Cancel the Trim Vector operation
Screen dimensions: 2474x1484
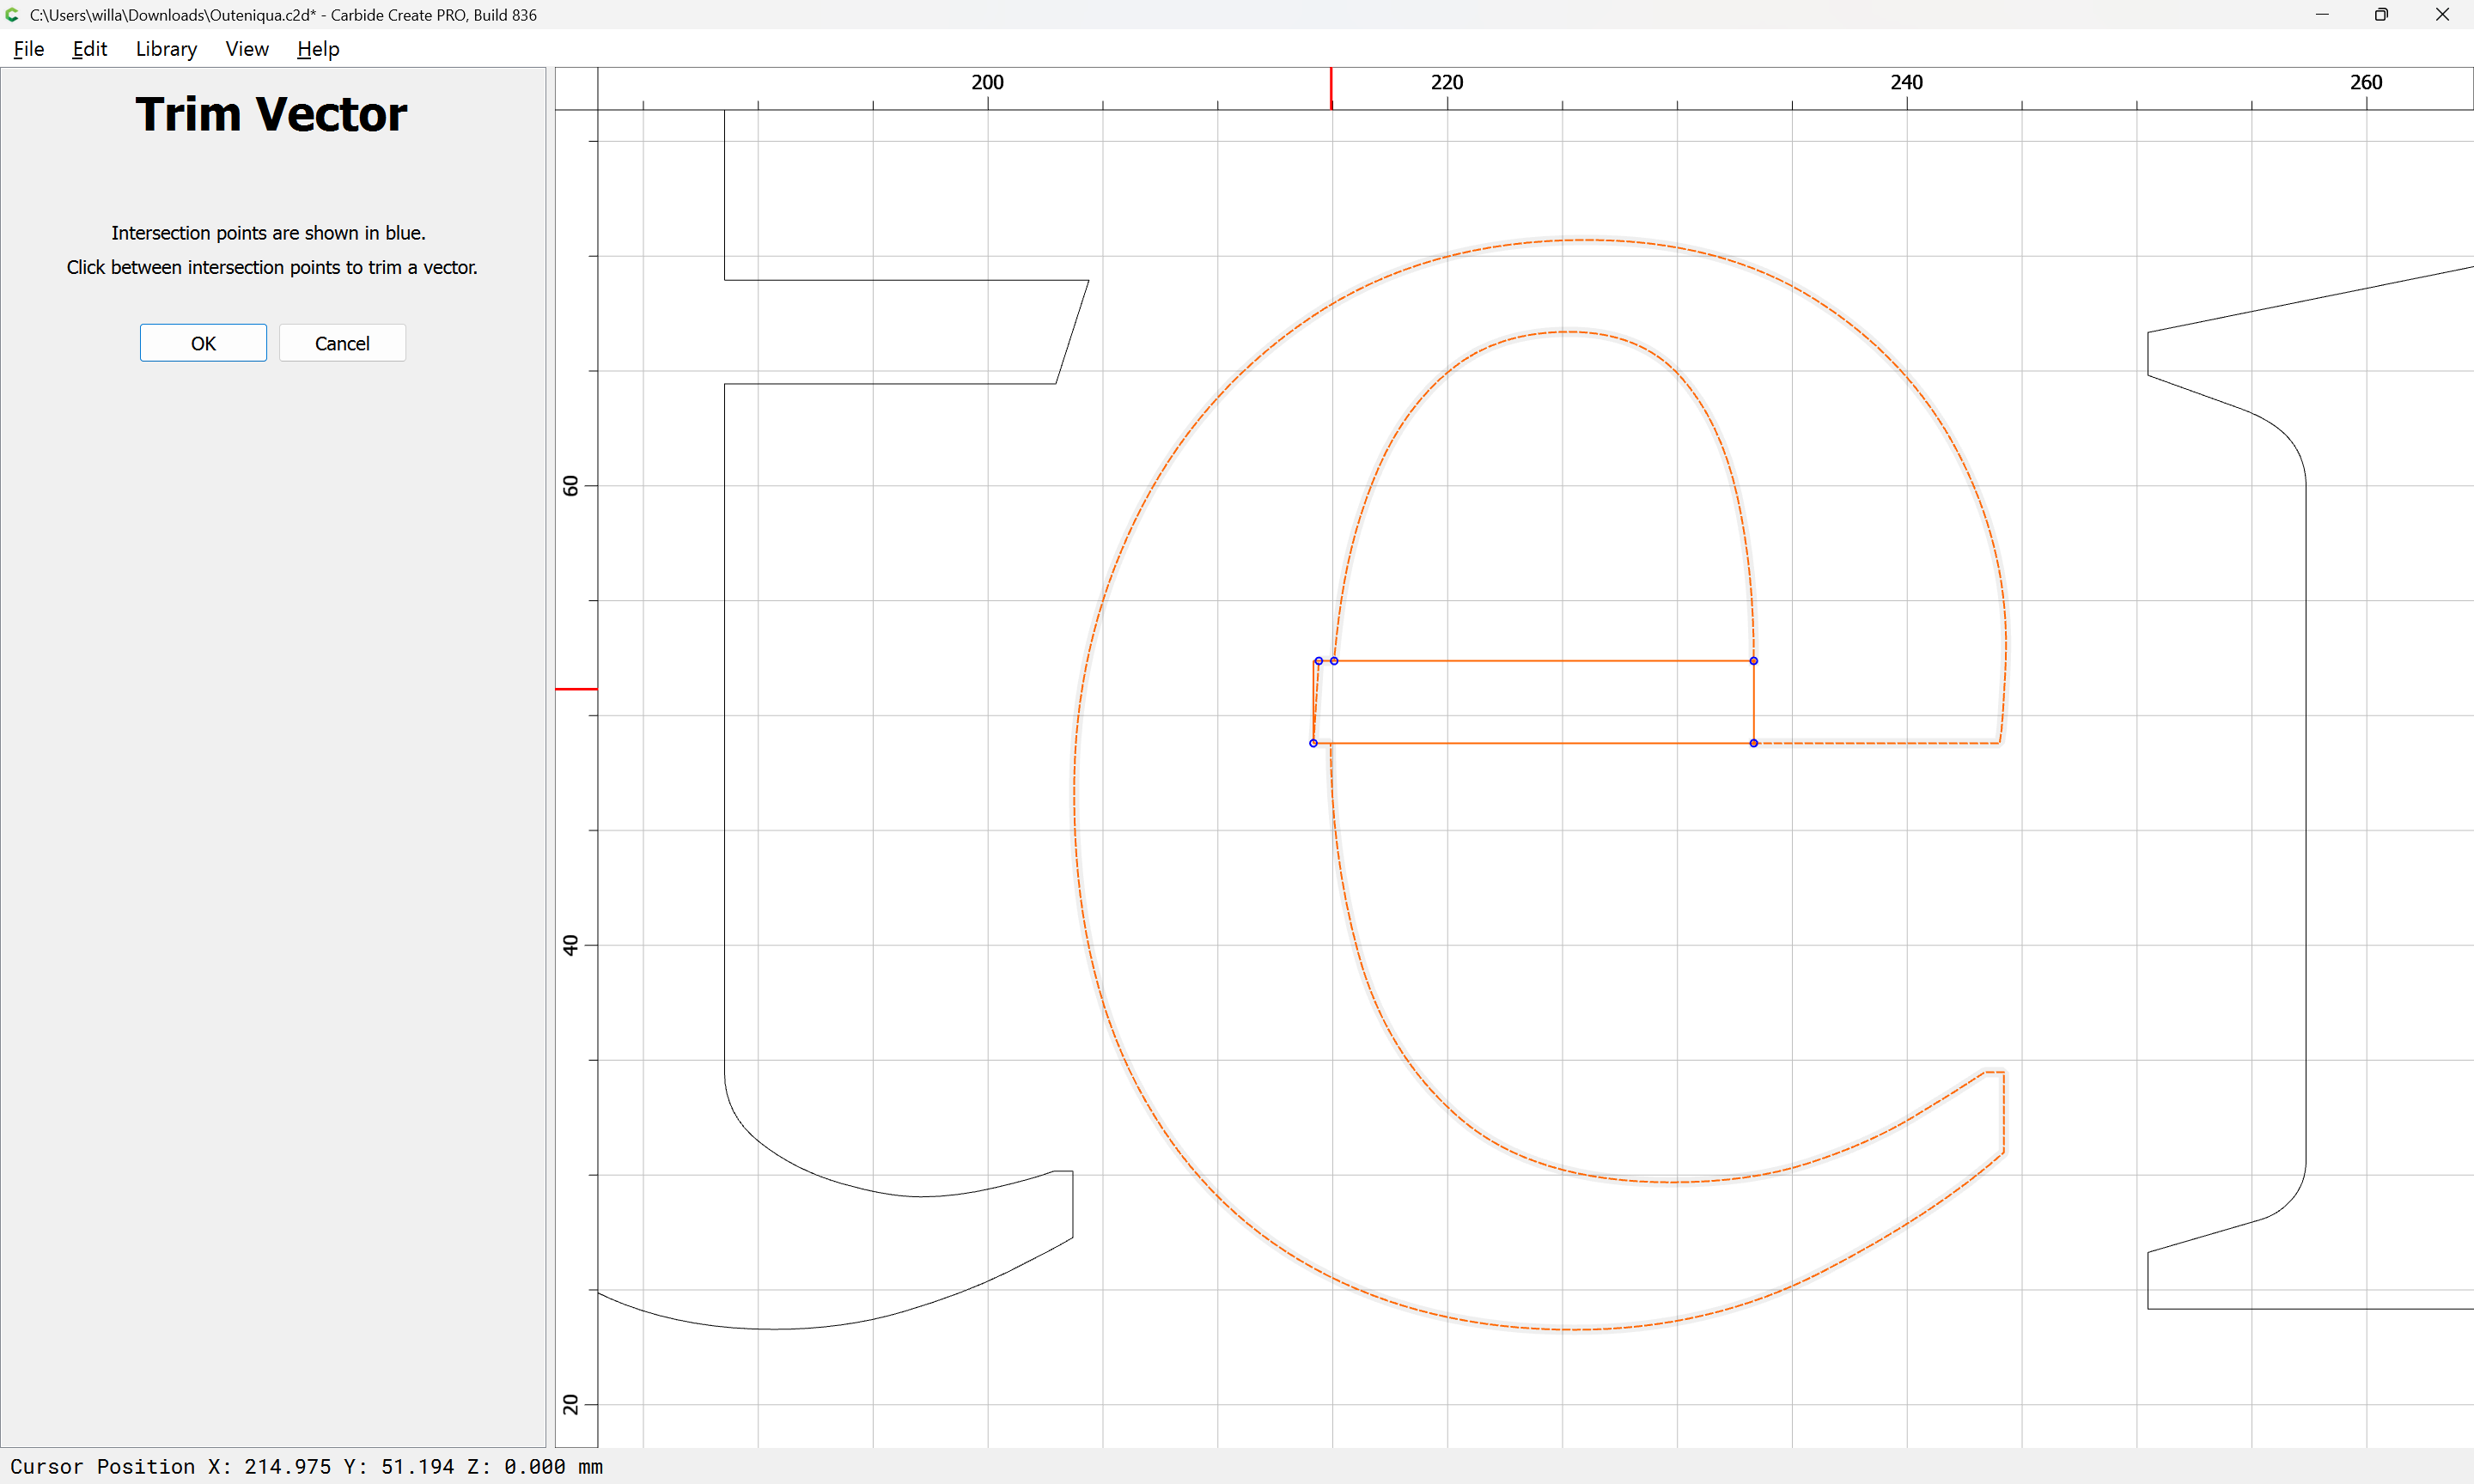click(342, 343)
